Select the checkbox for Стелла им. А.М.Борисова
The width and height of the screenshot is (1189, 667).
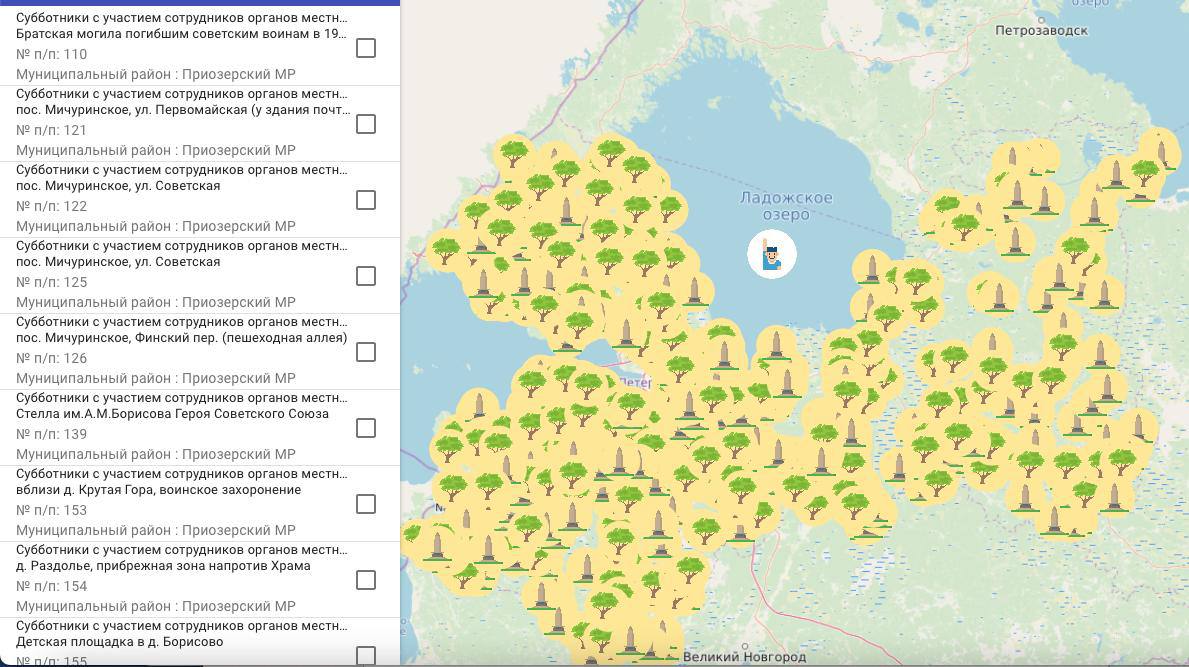[366, 428]
